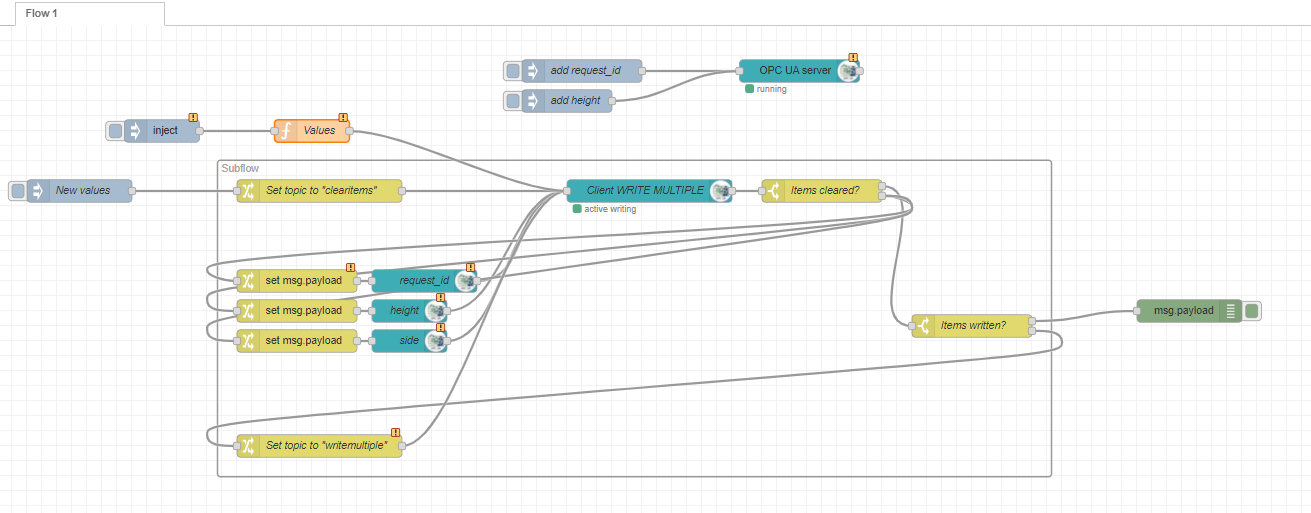
Task: Click output port of Client WRITE MULTIPLE node
Action: click(x=732, y=191)
